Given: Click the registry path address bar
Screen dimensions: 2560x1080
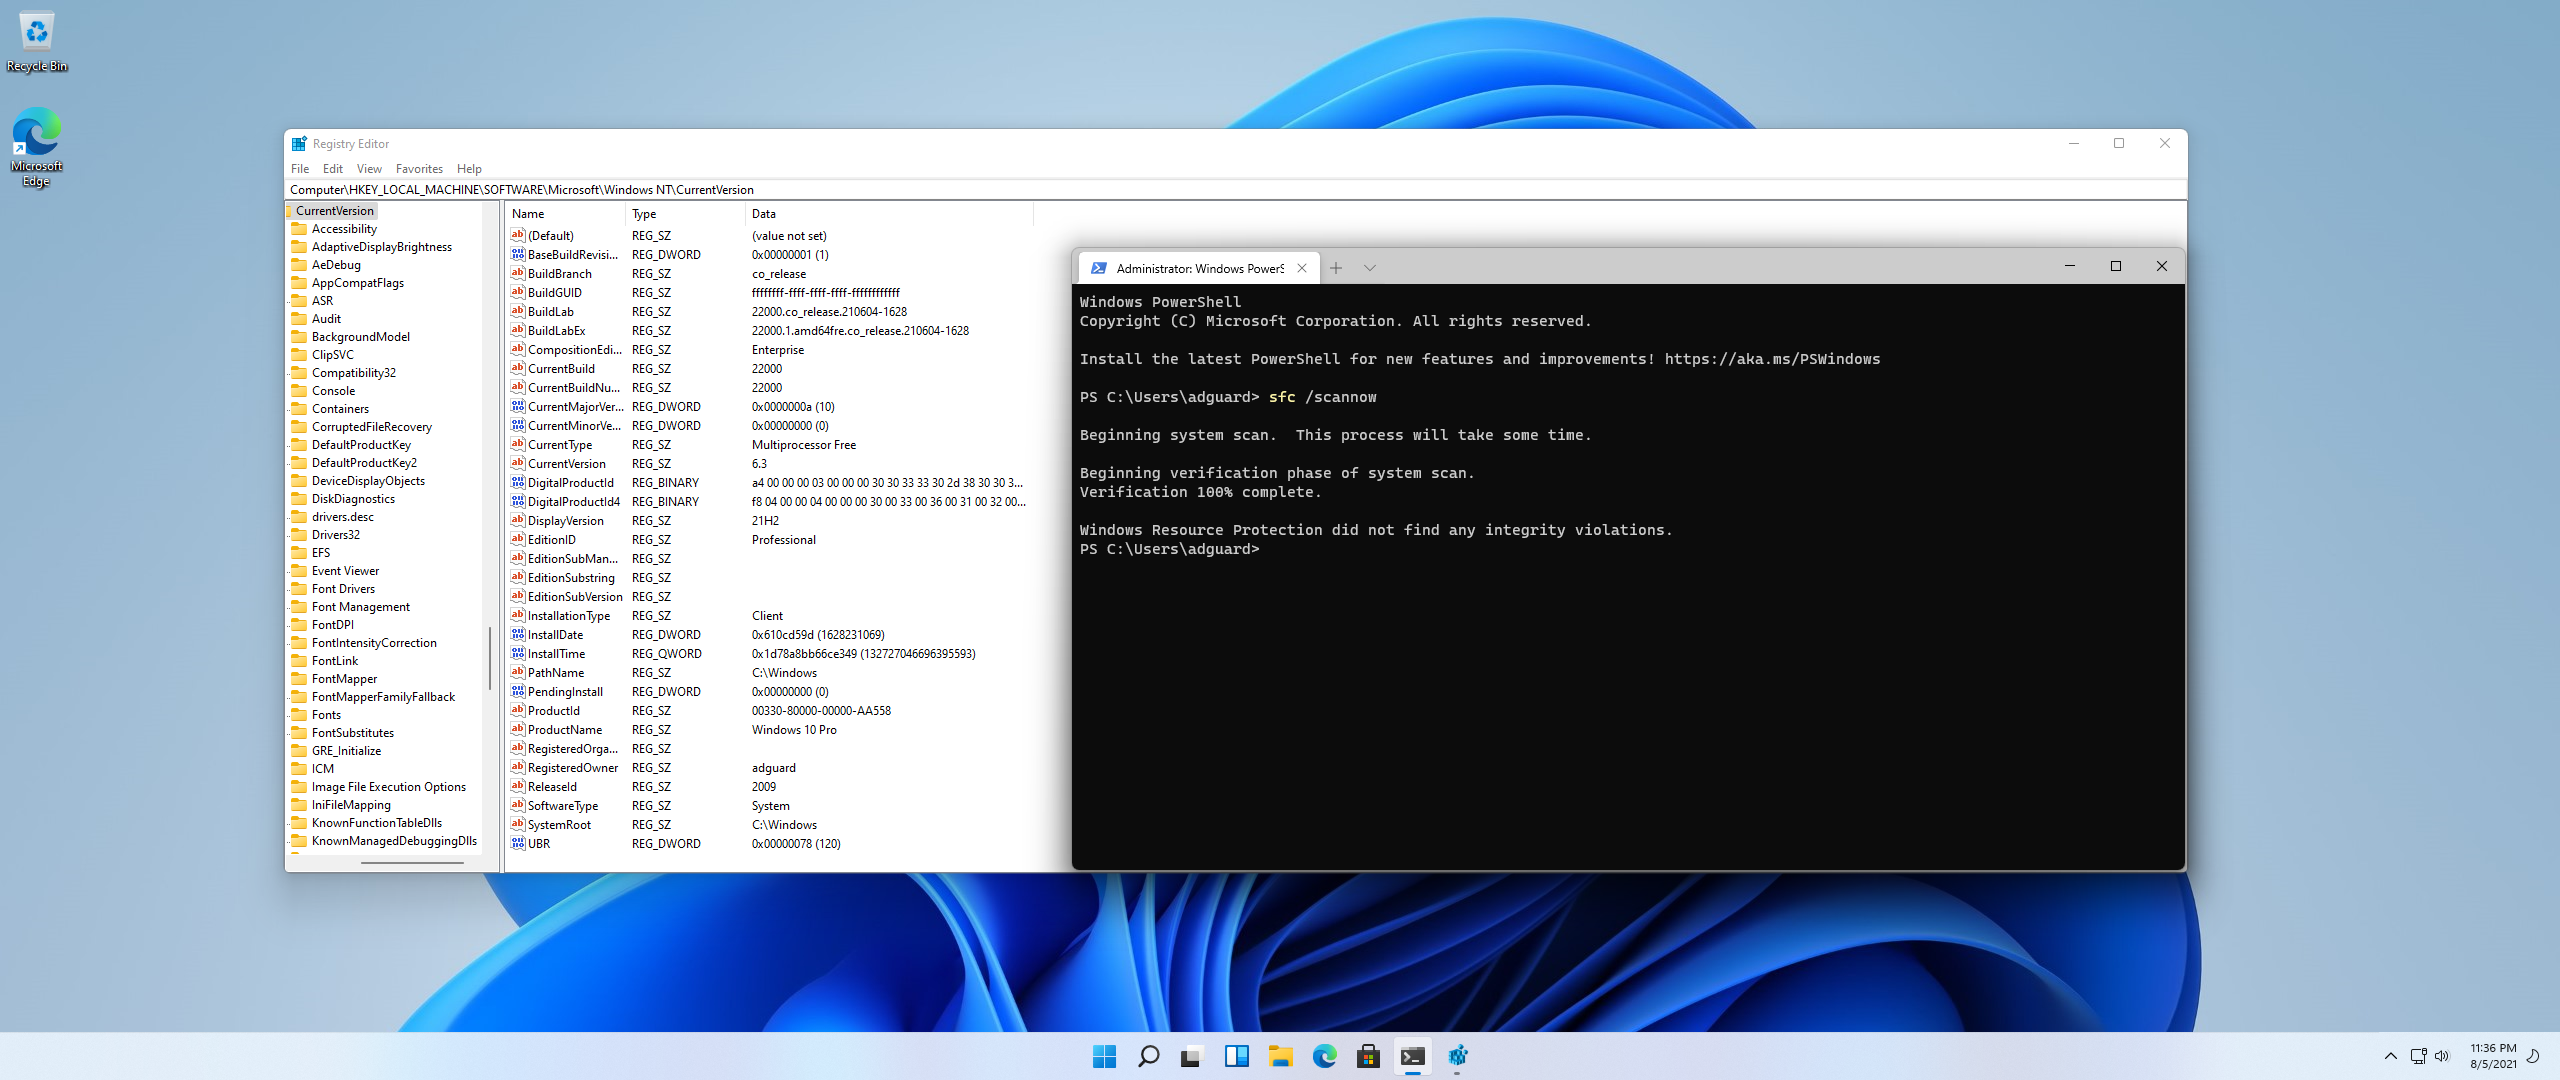Looking at the screenshot, I should [1236, 190].
